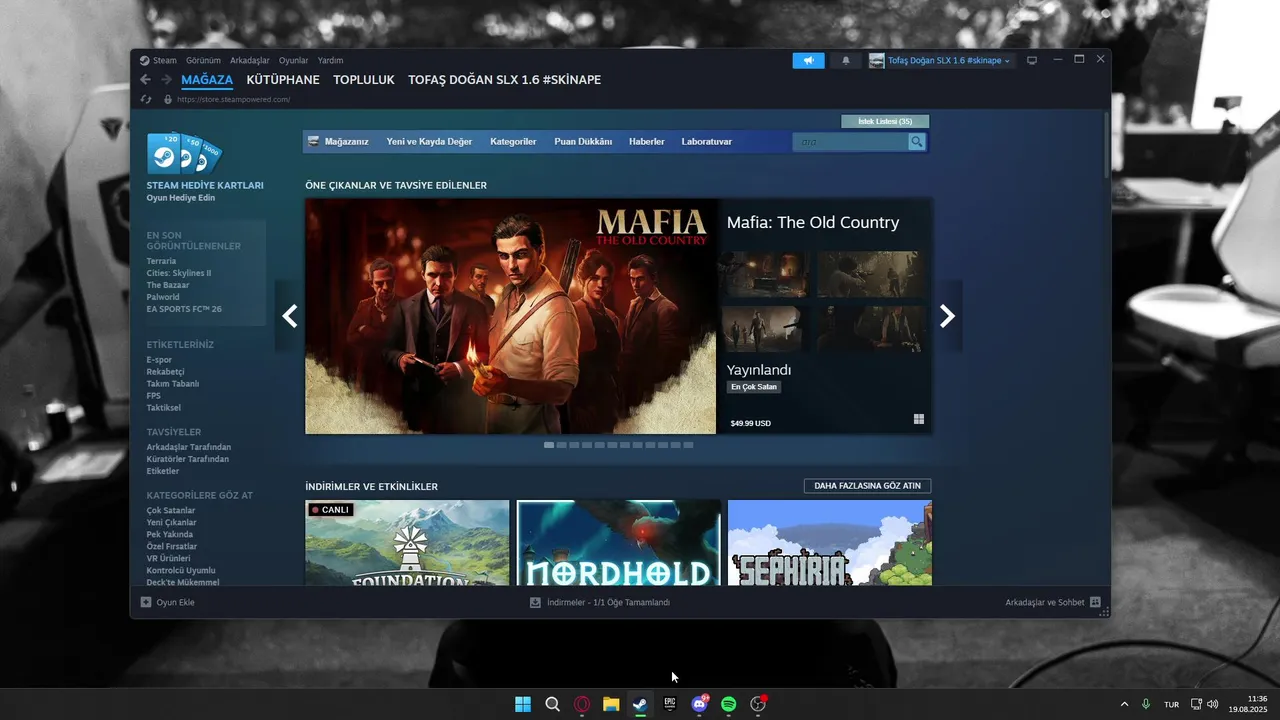Open the Nordhold sale card
The width and height of the screenshot is (1280, 720).
[618, 543]
